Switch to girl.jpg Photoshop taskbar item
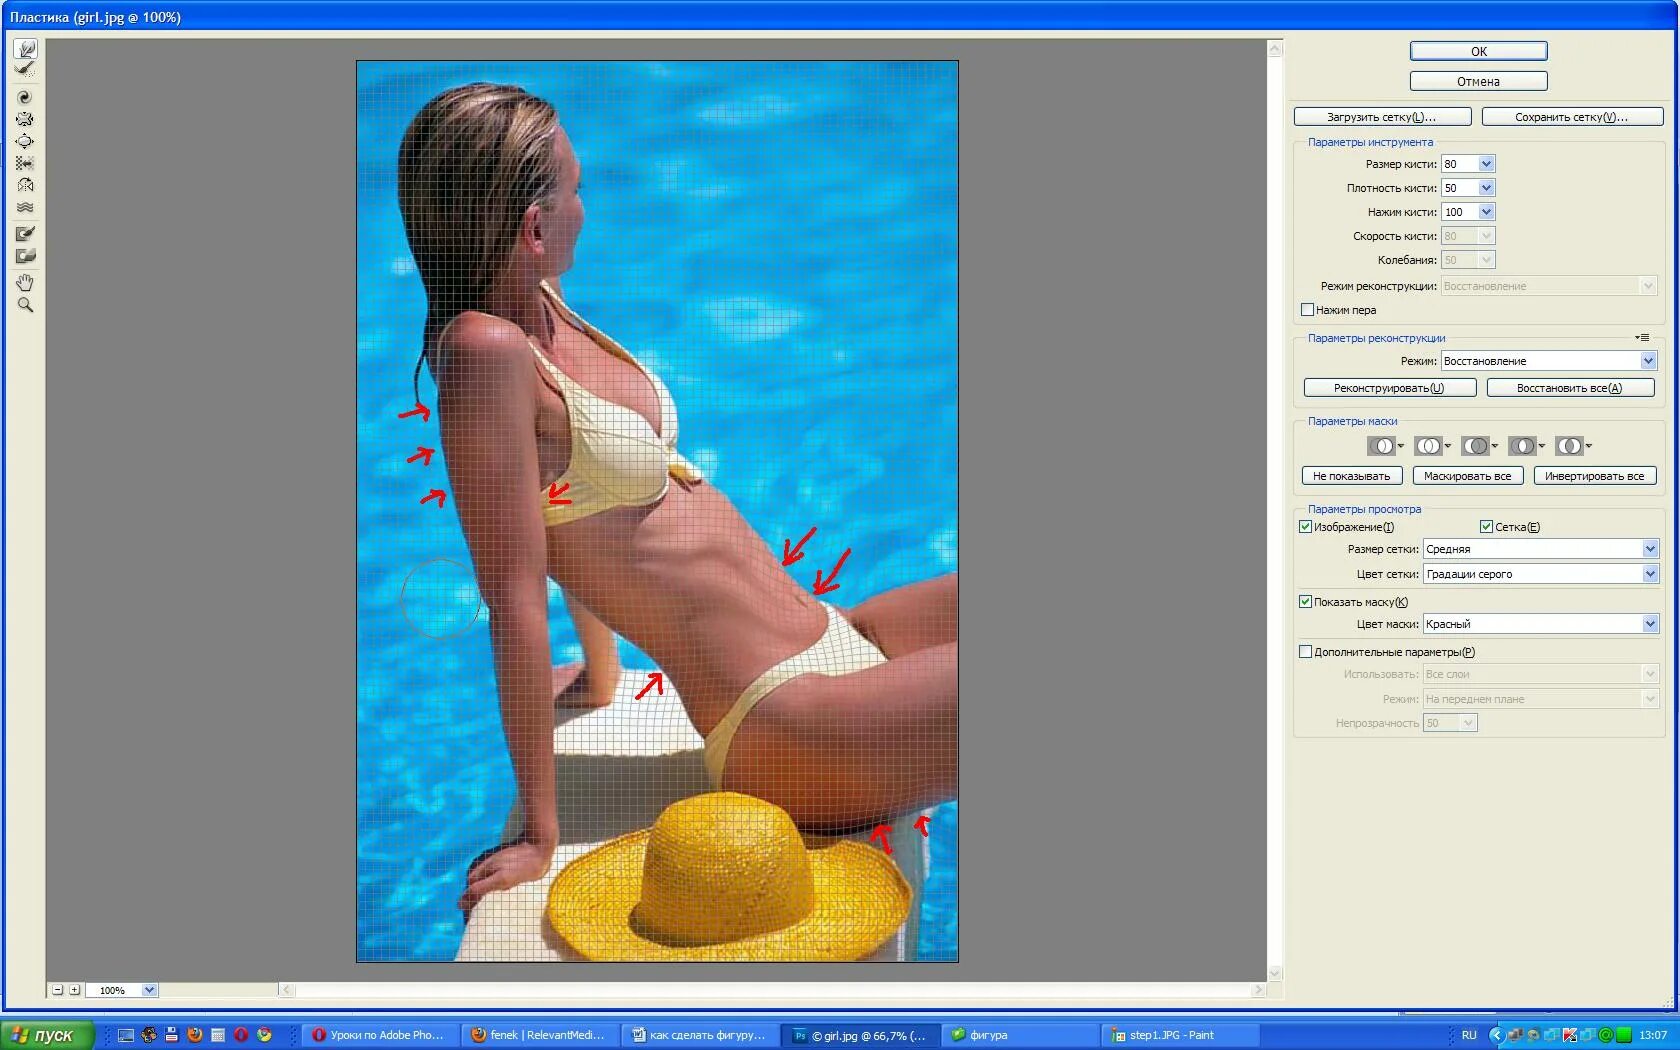Image resolution: width=1680 pixels, height=1050 pixels. (859, 1035)
